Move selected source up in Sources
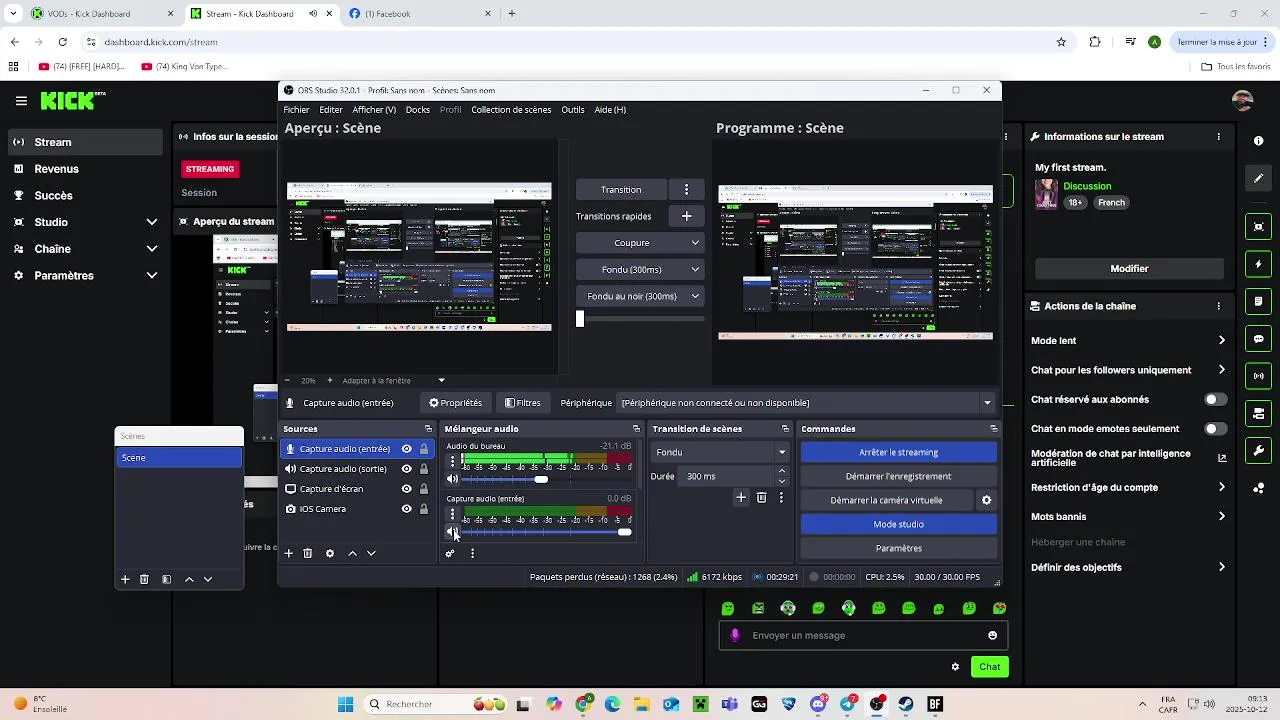The width and height of the screenshot is (1280, 720). (352, 553)
